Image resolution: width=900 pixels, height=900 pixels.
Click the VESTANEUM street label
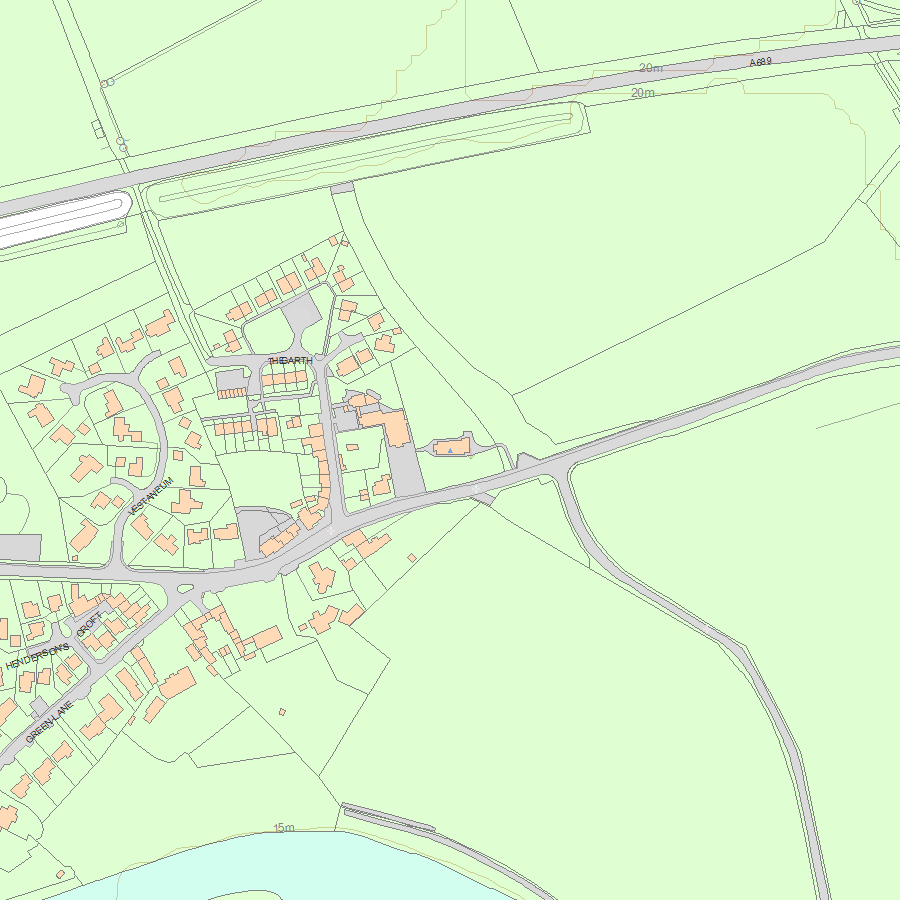coord(151,496)
